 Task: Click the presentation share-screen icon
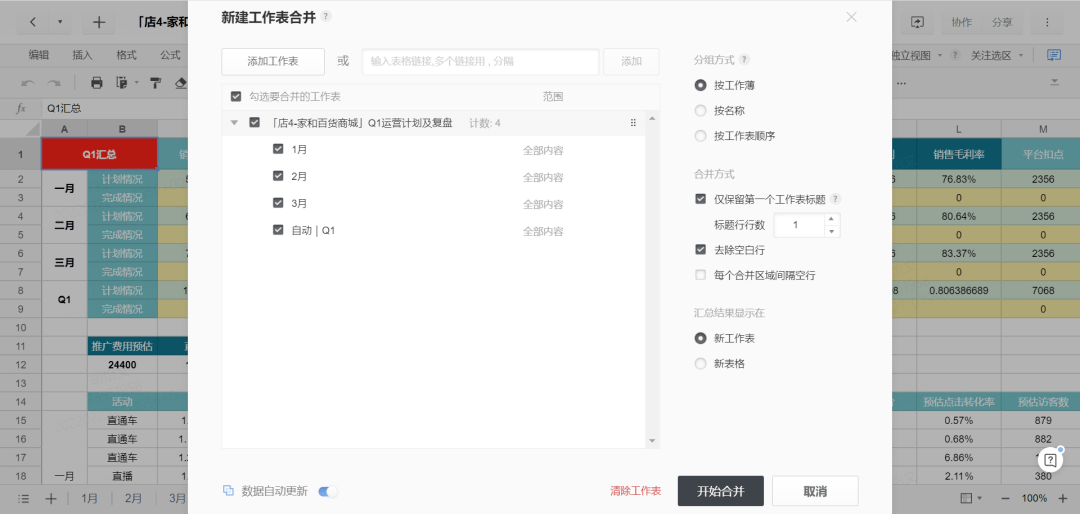coord(917,22)
